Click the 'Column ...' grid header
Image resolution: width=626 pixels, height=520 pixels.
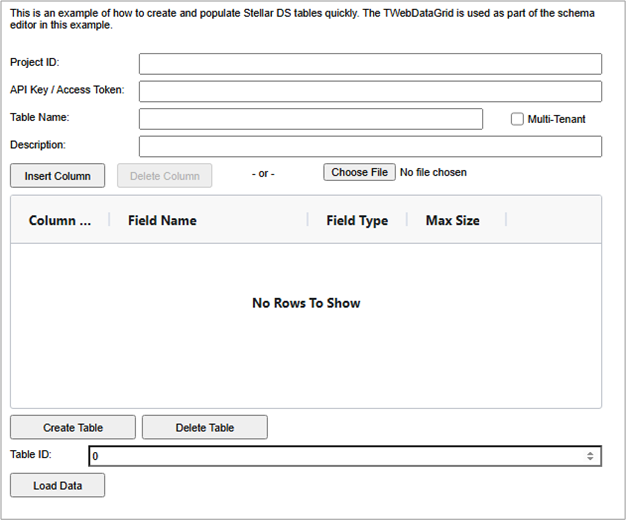point(59,220)
